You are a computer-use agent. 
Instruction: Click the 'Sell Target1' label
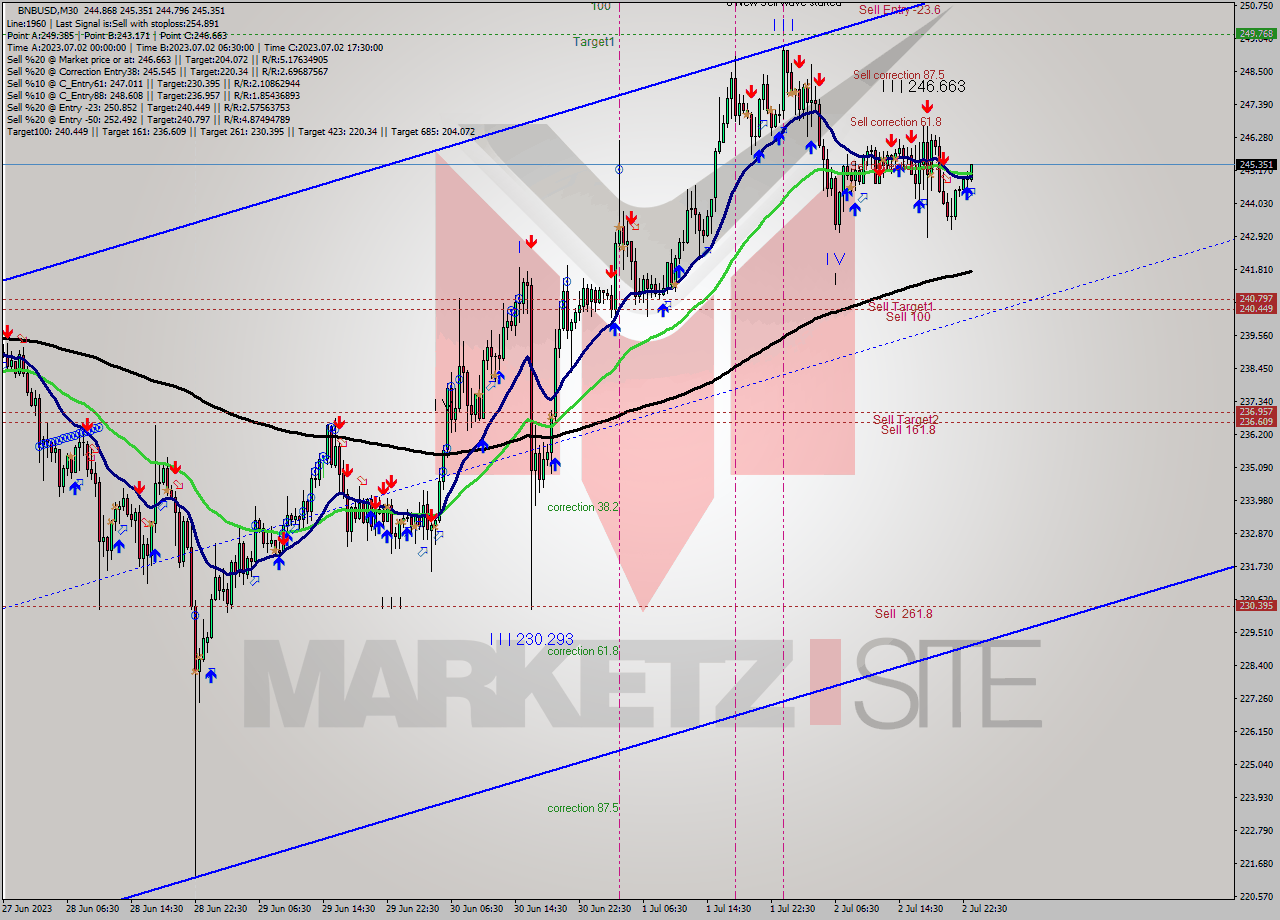coord(901,307)
